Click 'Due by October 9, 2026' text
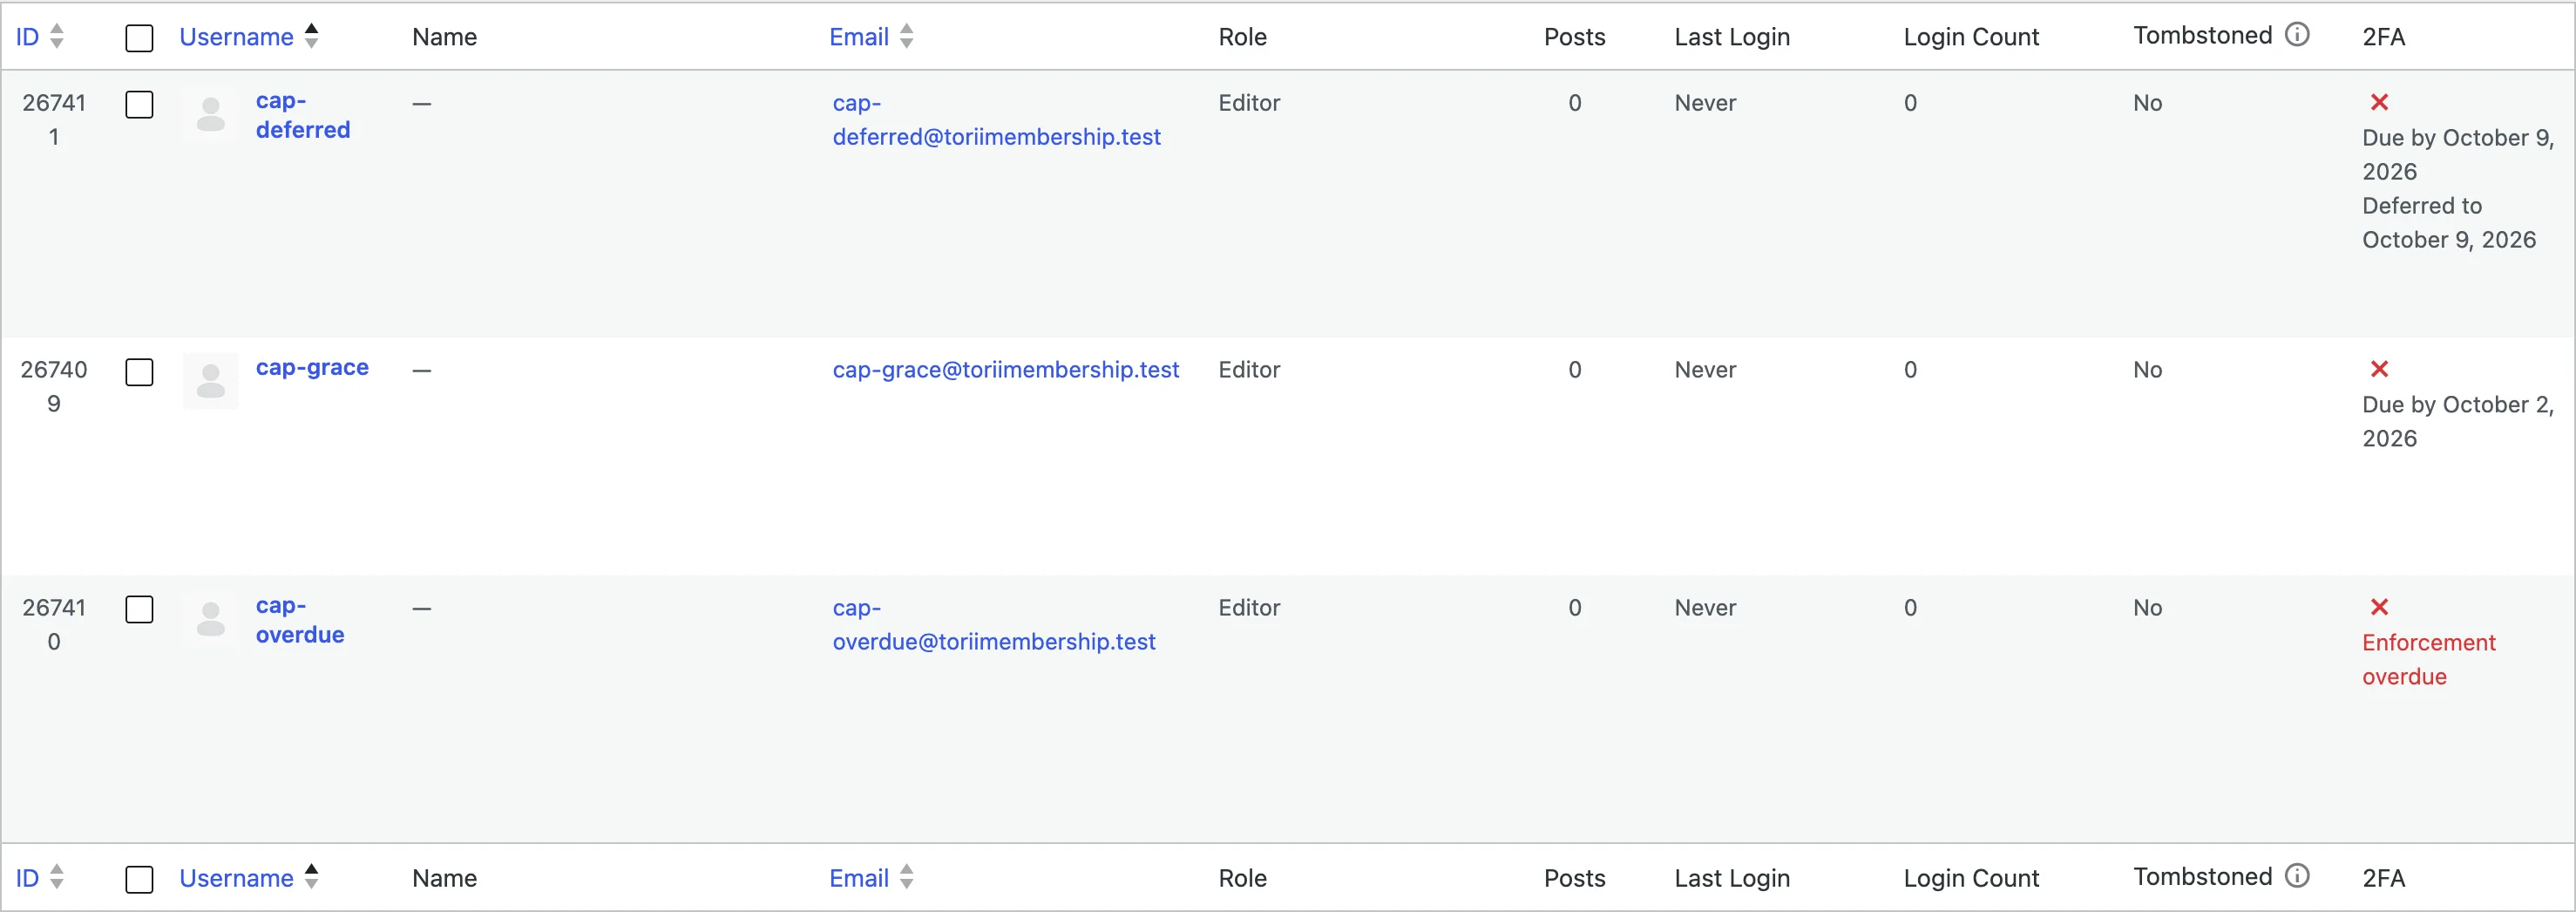2576x912 pixels. coord(2458,155)
